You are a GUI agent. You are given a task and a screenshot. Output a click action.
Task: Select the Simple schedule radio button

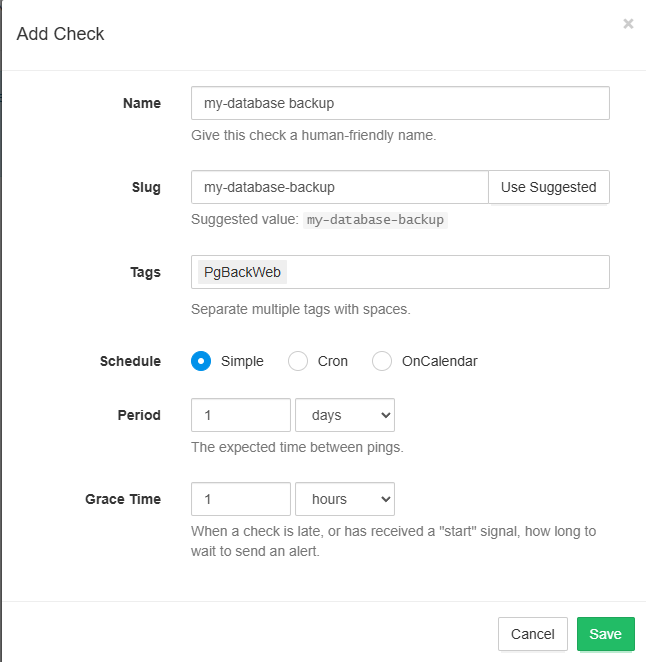coord(201,361)
